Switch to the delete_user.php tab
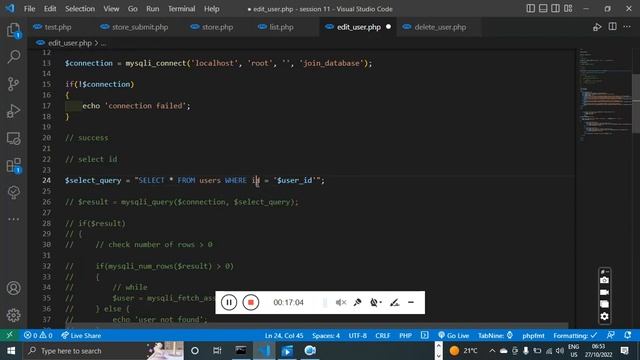The width and height of the screenshot is (640, 360). (x=440, y=27)
